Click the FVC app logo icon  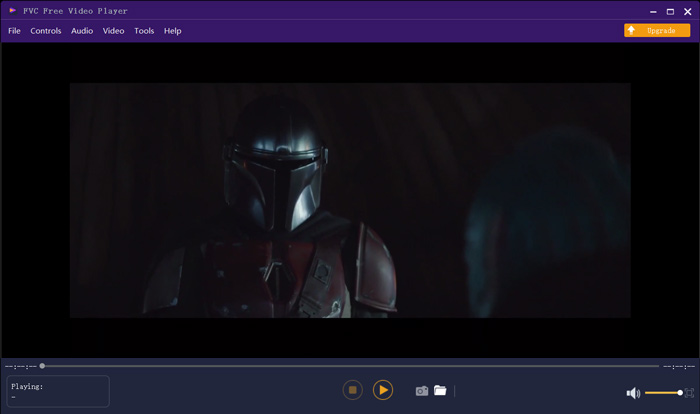click(x=12, y=11)
